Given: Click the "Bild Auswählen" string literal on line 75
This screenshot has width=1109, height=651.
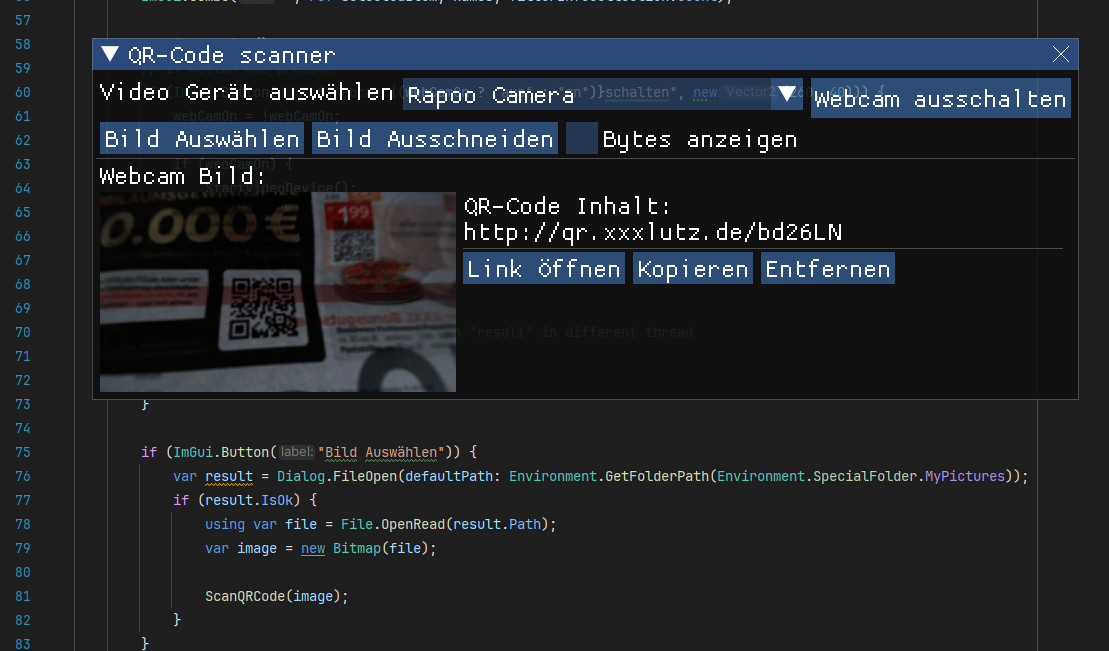Looking at the screenshot, I should click(381, 452).
